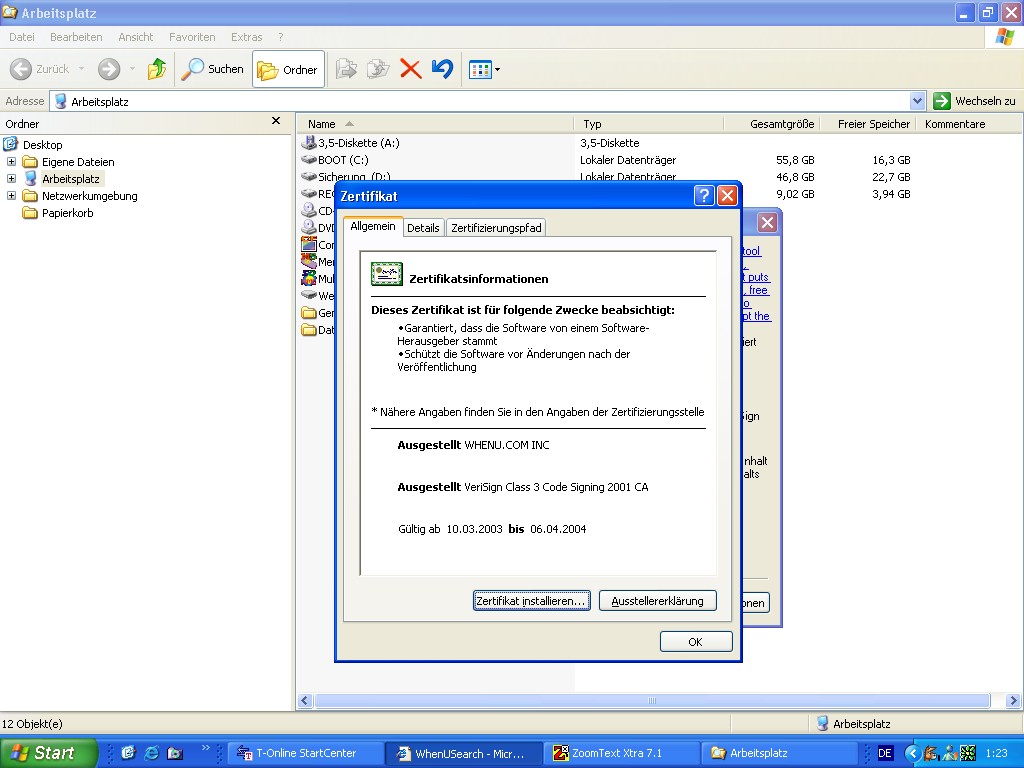Switch to the Details tab

(423, 228)
